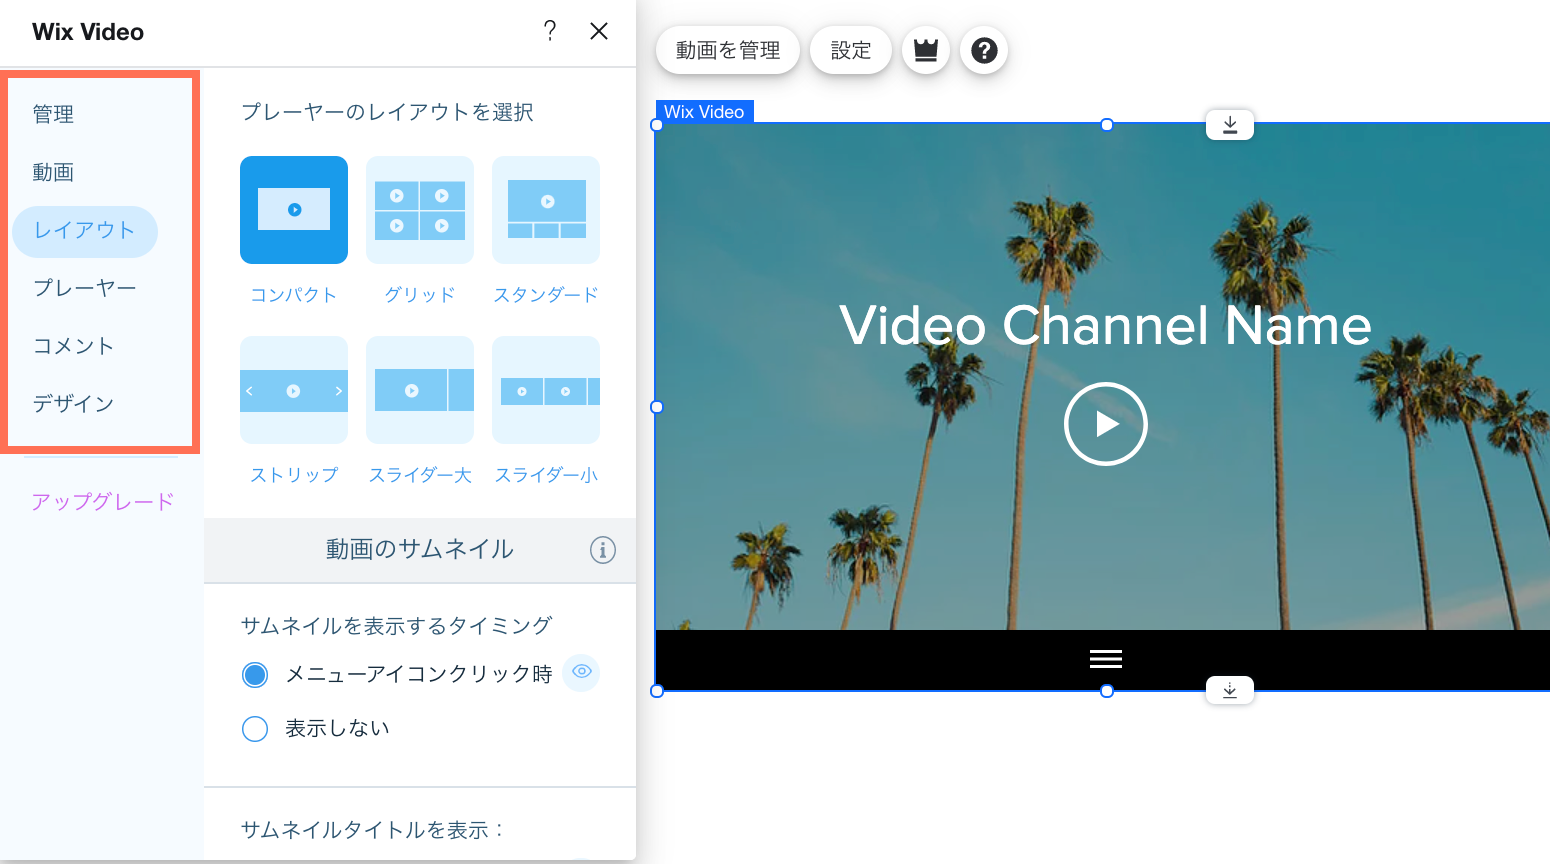Open 設定 for the video player
This screenshot has width=1550, height=864.
850,49
